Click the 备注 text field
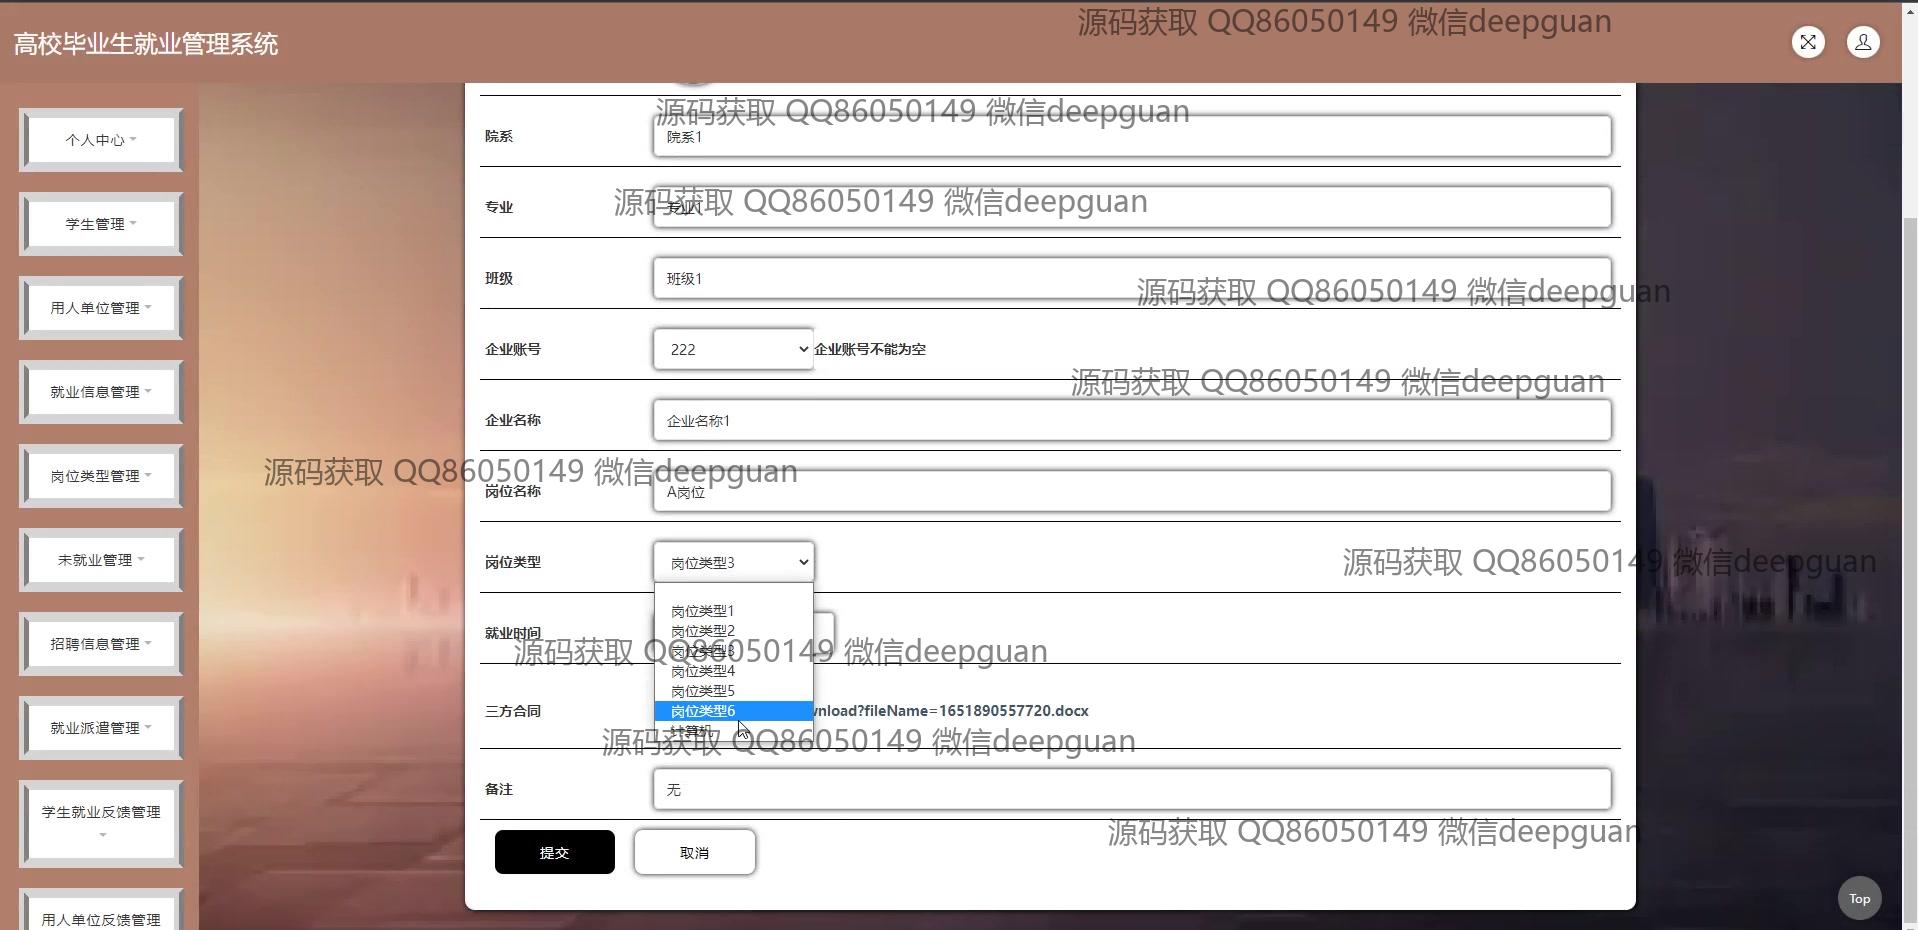The height and width of the screenshot is (930, 1918). [1131, 789]
